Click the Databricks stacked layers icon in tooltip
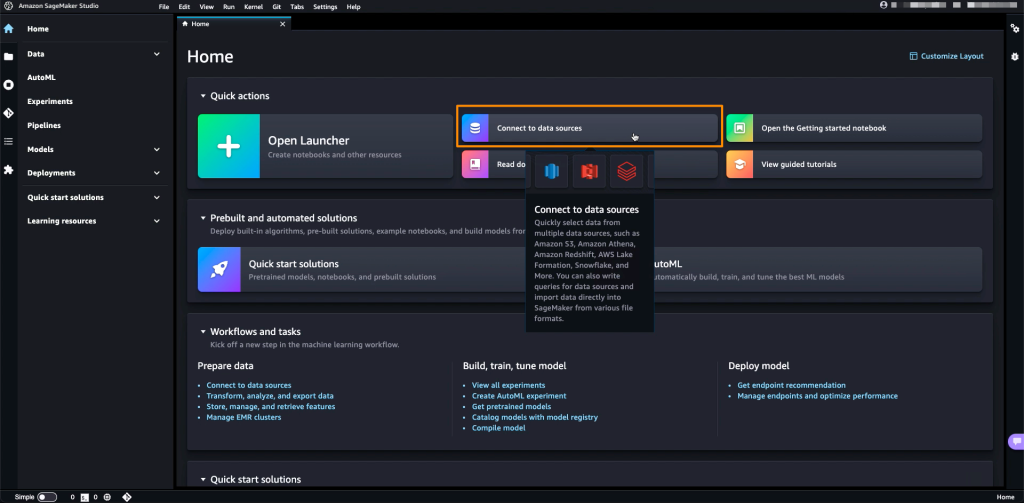Image resolution: width=1024 pixels, height=503 pixels. [627, 172]
